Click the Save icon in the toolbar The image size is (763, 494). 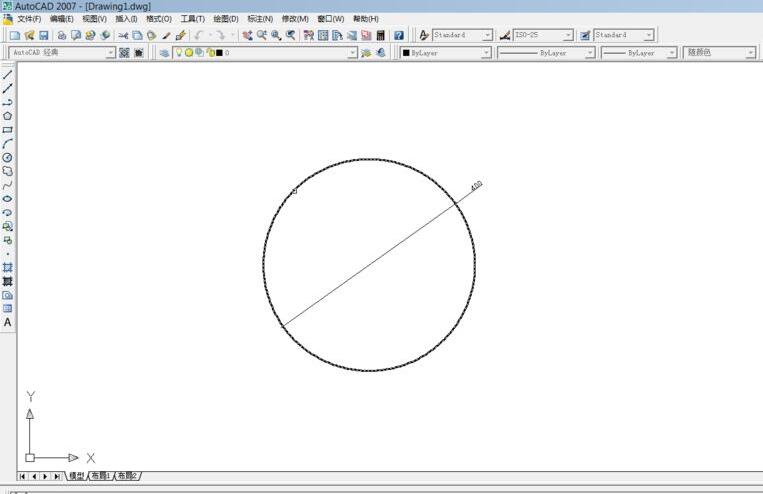pos(43,35)
